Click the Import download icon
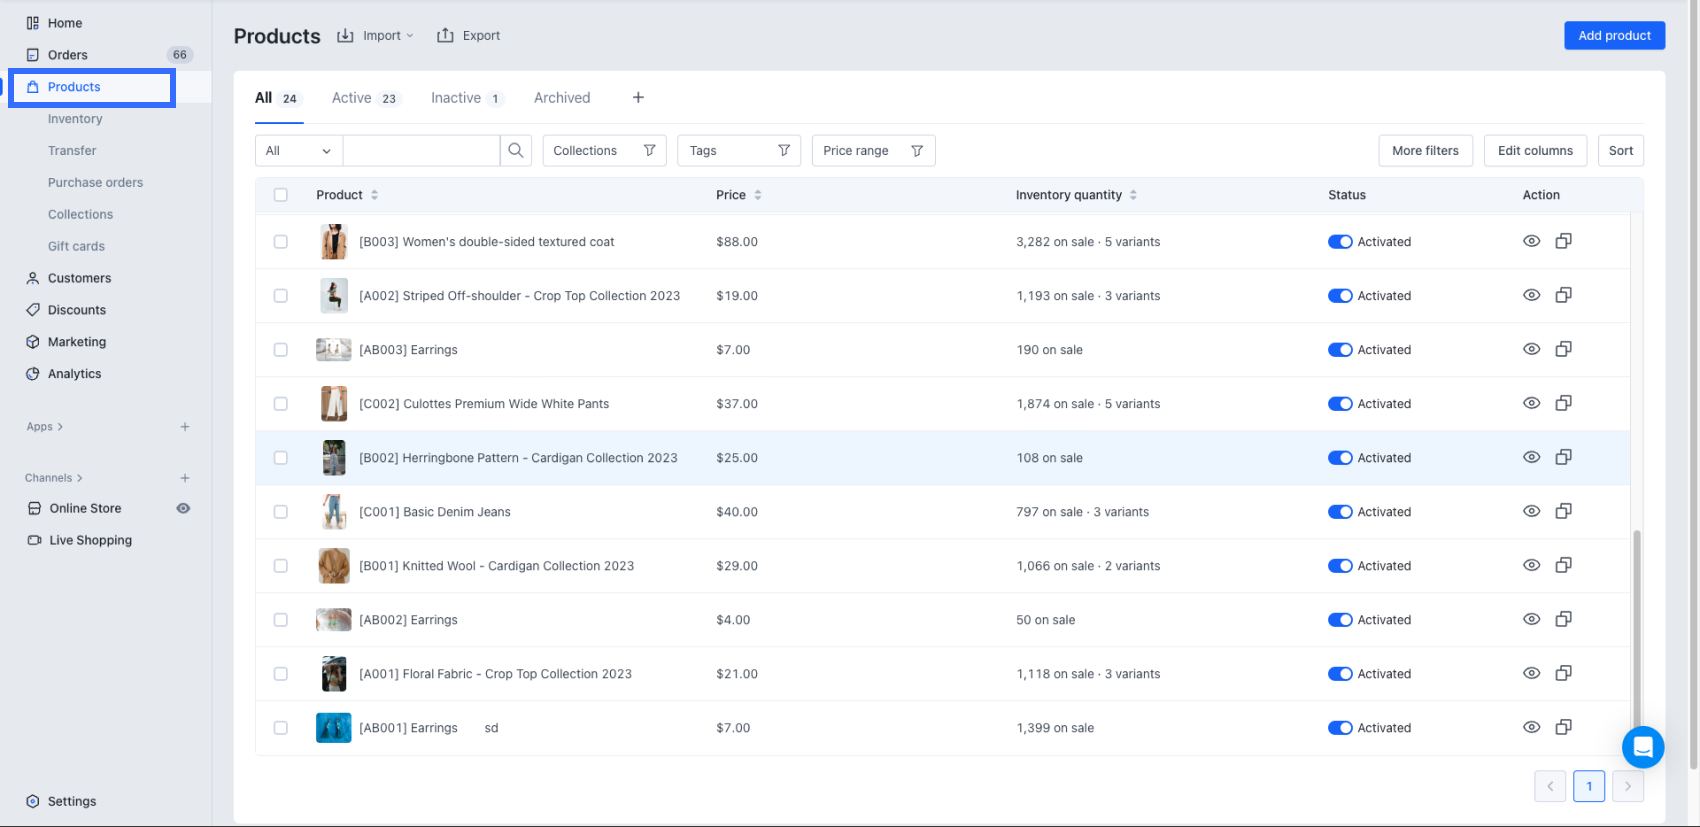Image resolution: width=1700 pixels, height=827 pixels. click(x=345, y=36)
